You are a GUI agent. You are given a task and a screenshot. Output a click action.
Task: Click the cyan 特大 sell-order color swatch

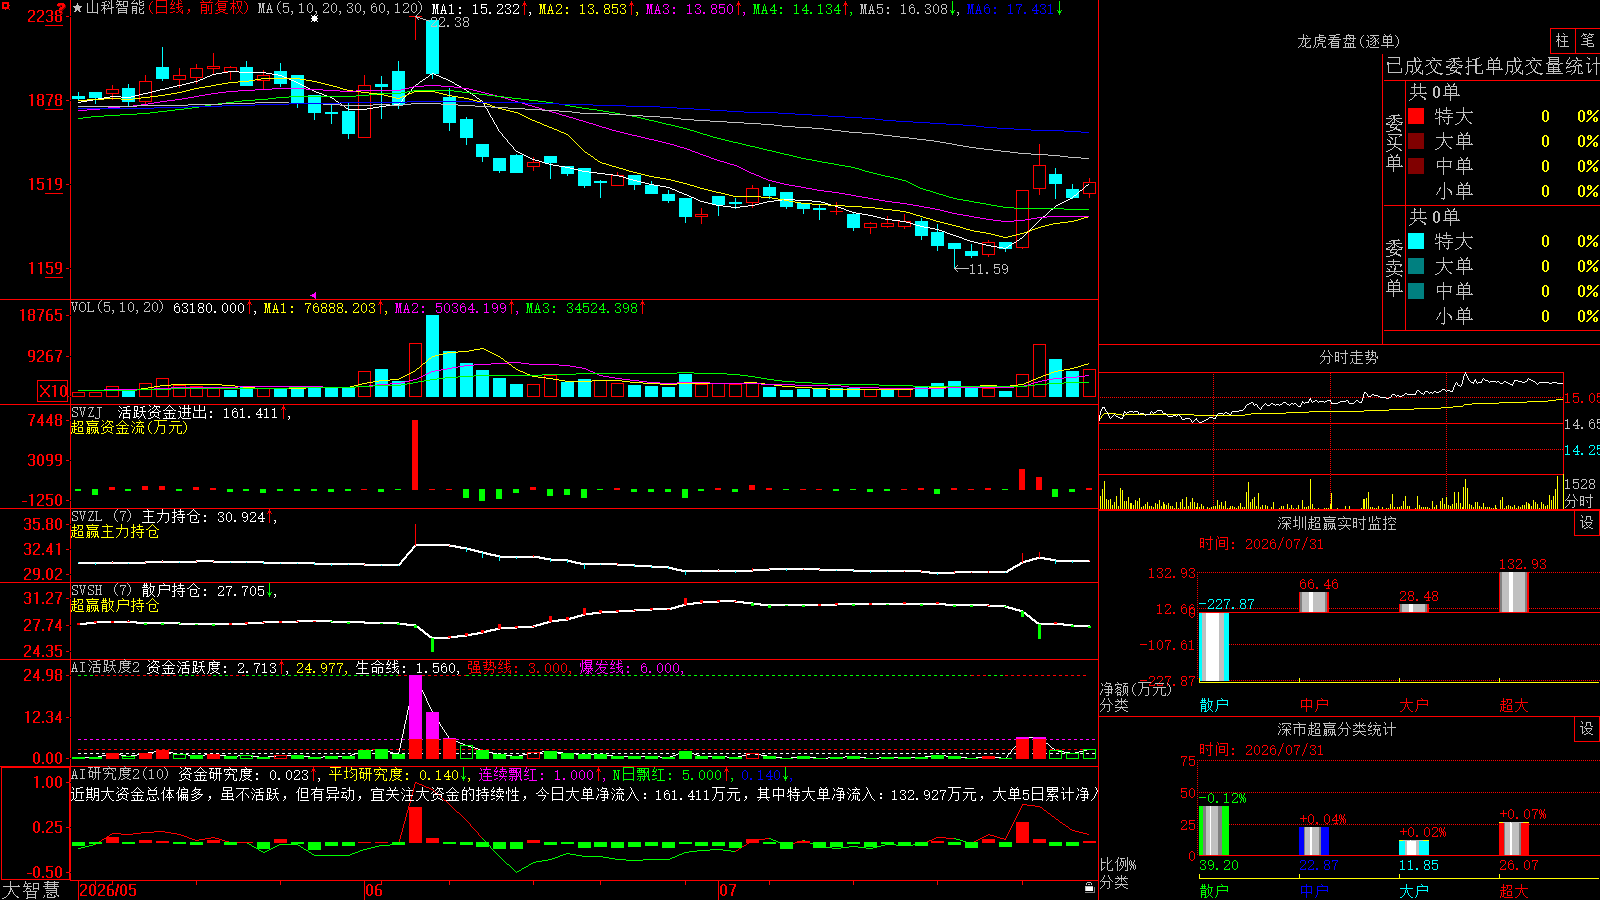tap(1416, 241)
